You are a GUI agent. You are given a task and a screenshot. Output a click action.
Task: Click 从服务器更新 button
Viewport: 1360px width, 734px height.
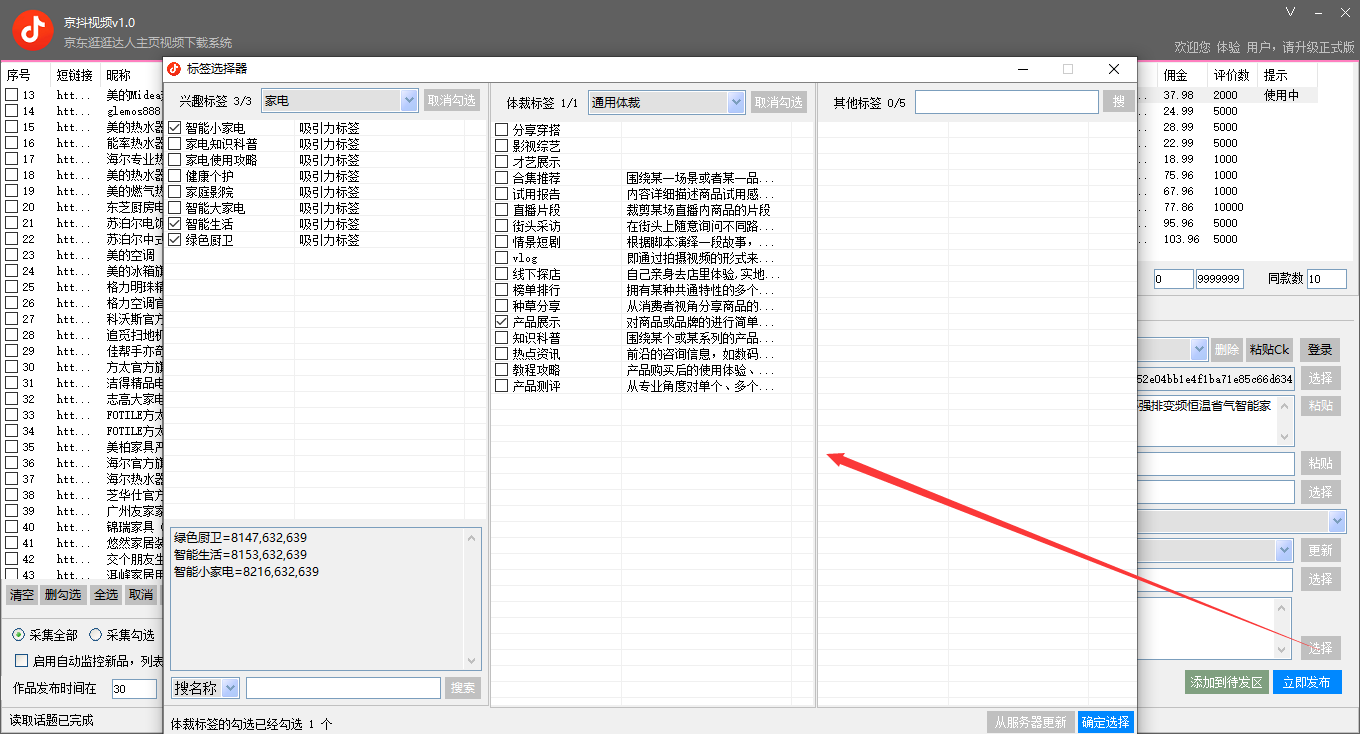pos(1030,722)
